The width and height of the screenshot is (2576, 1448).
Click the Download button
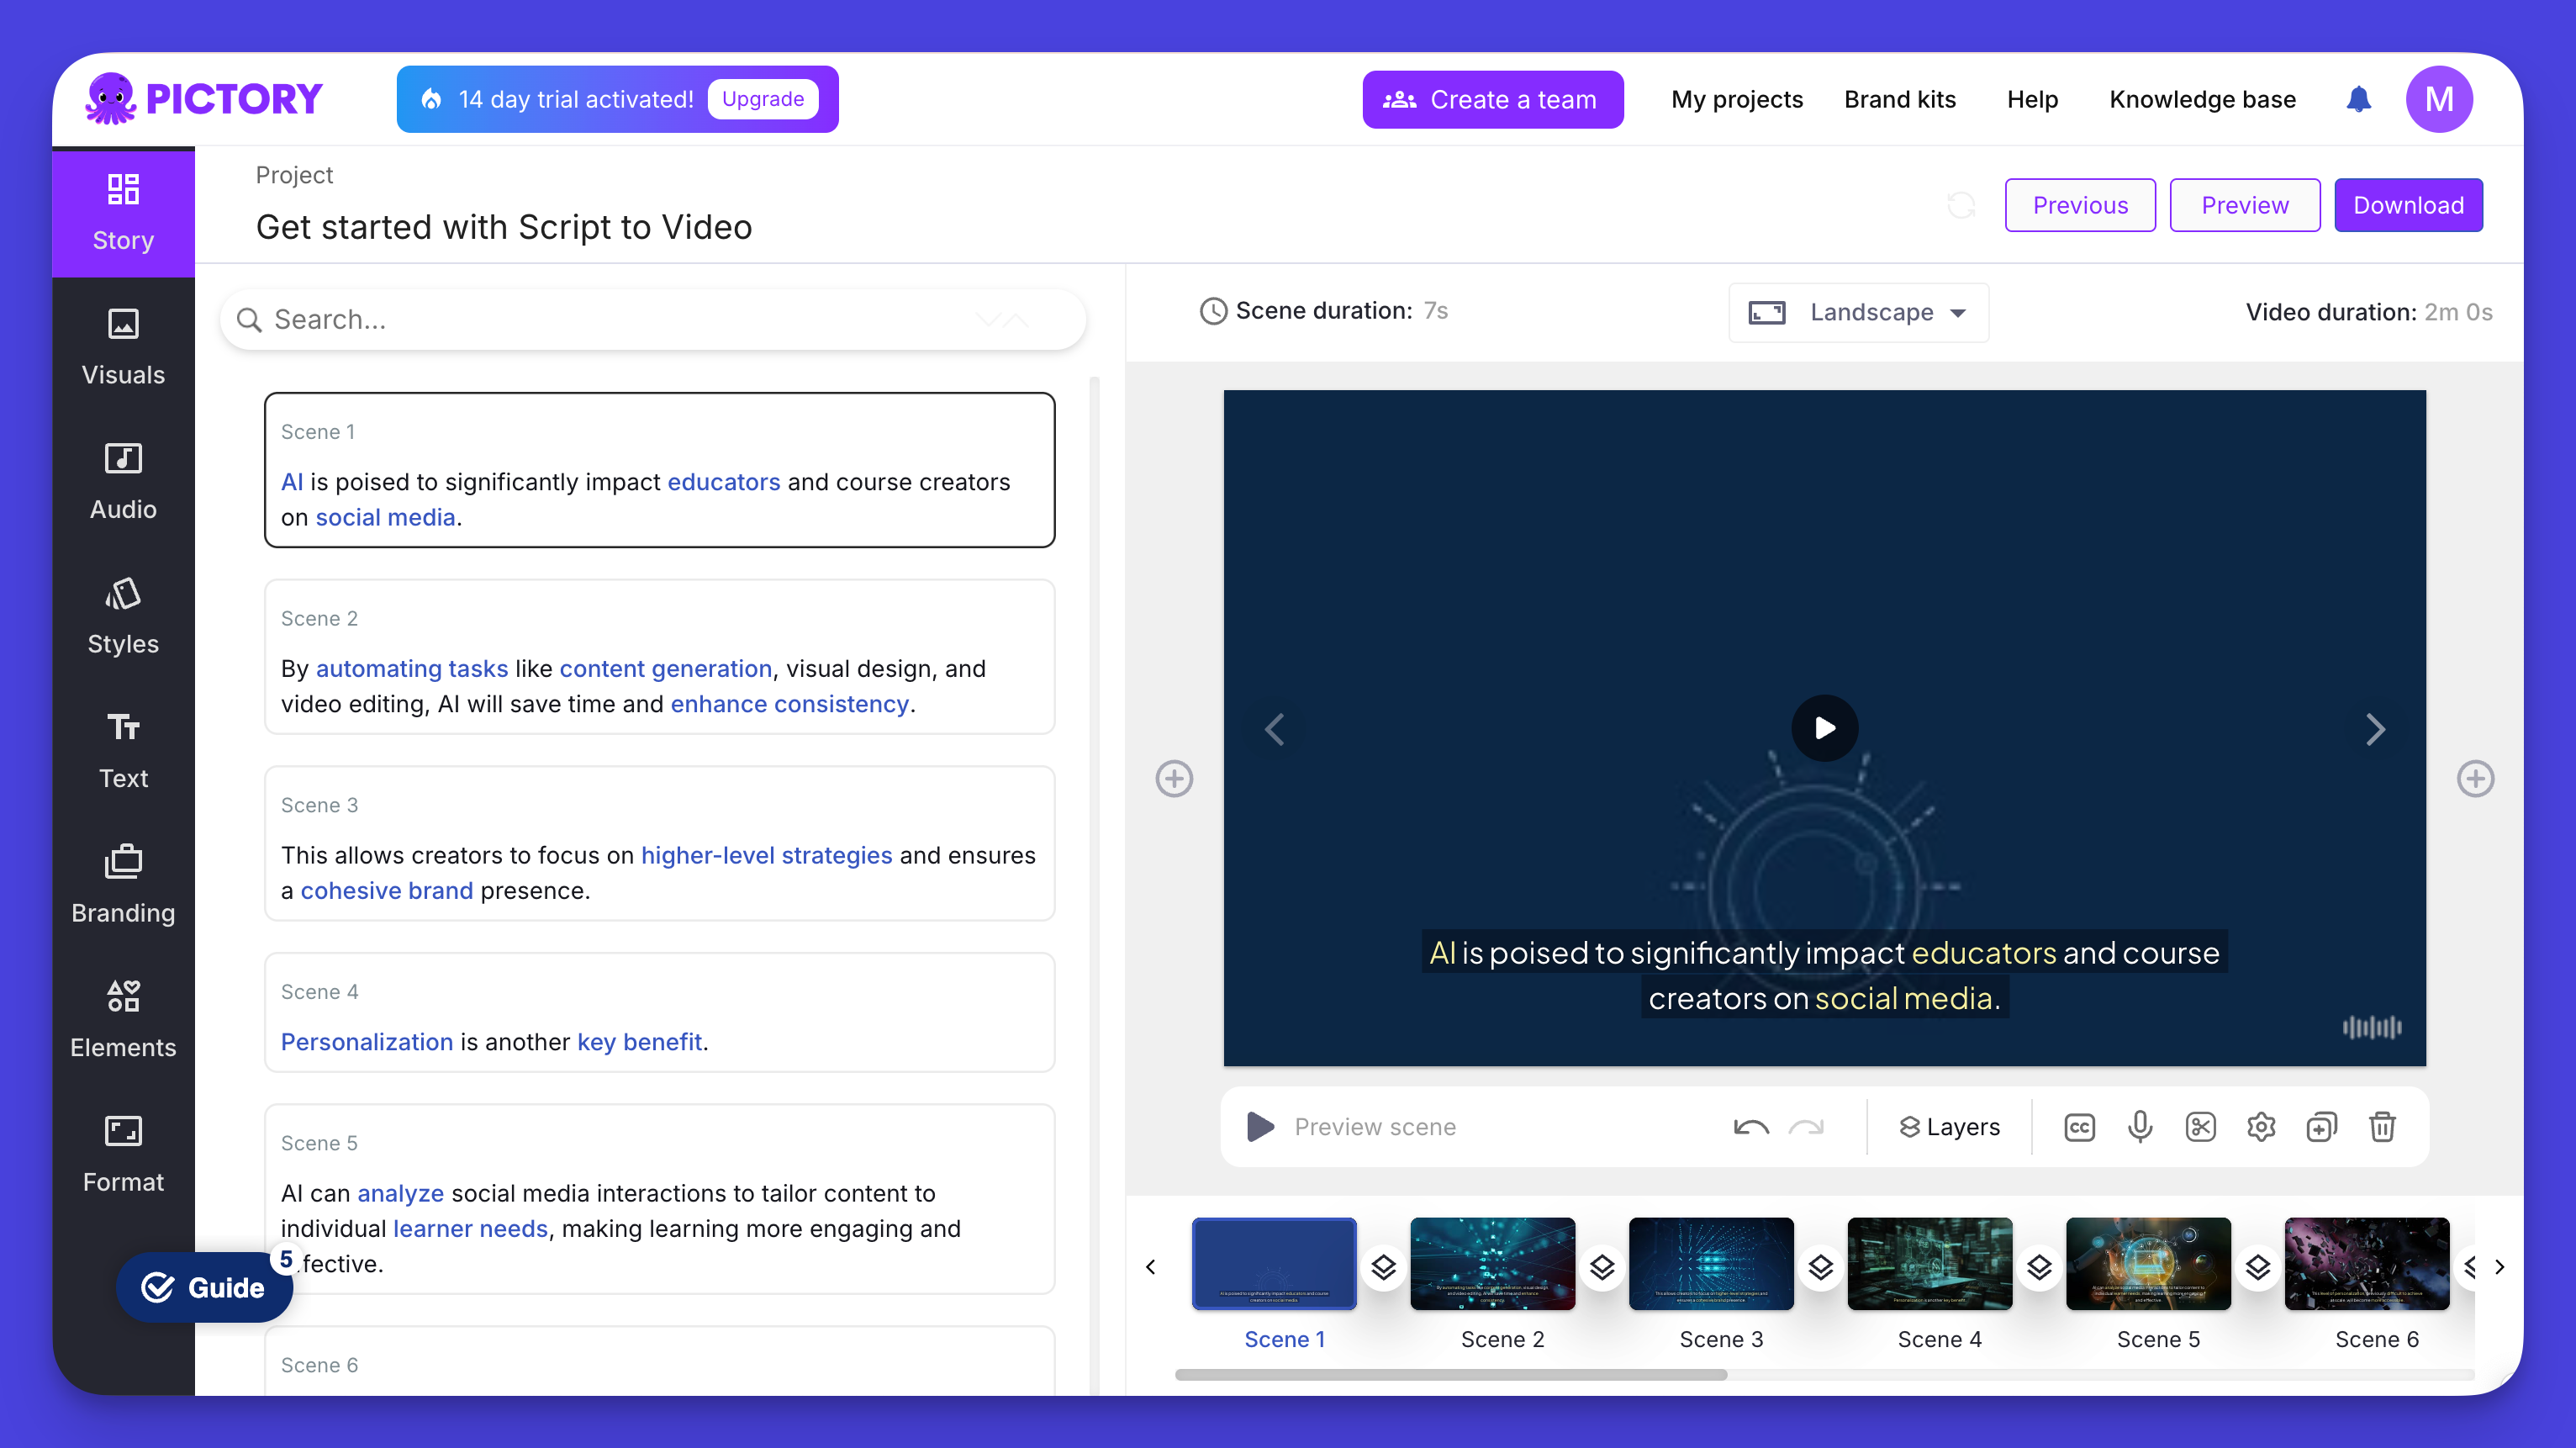pos(2408,203)
